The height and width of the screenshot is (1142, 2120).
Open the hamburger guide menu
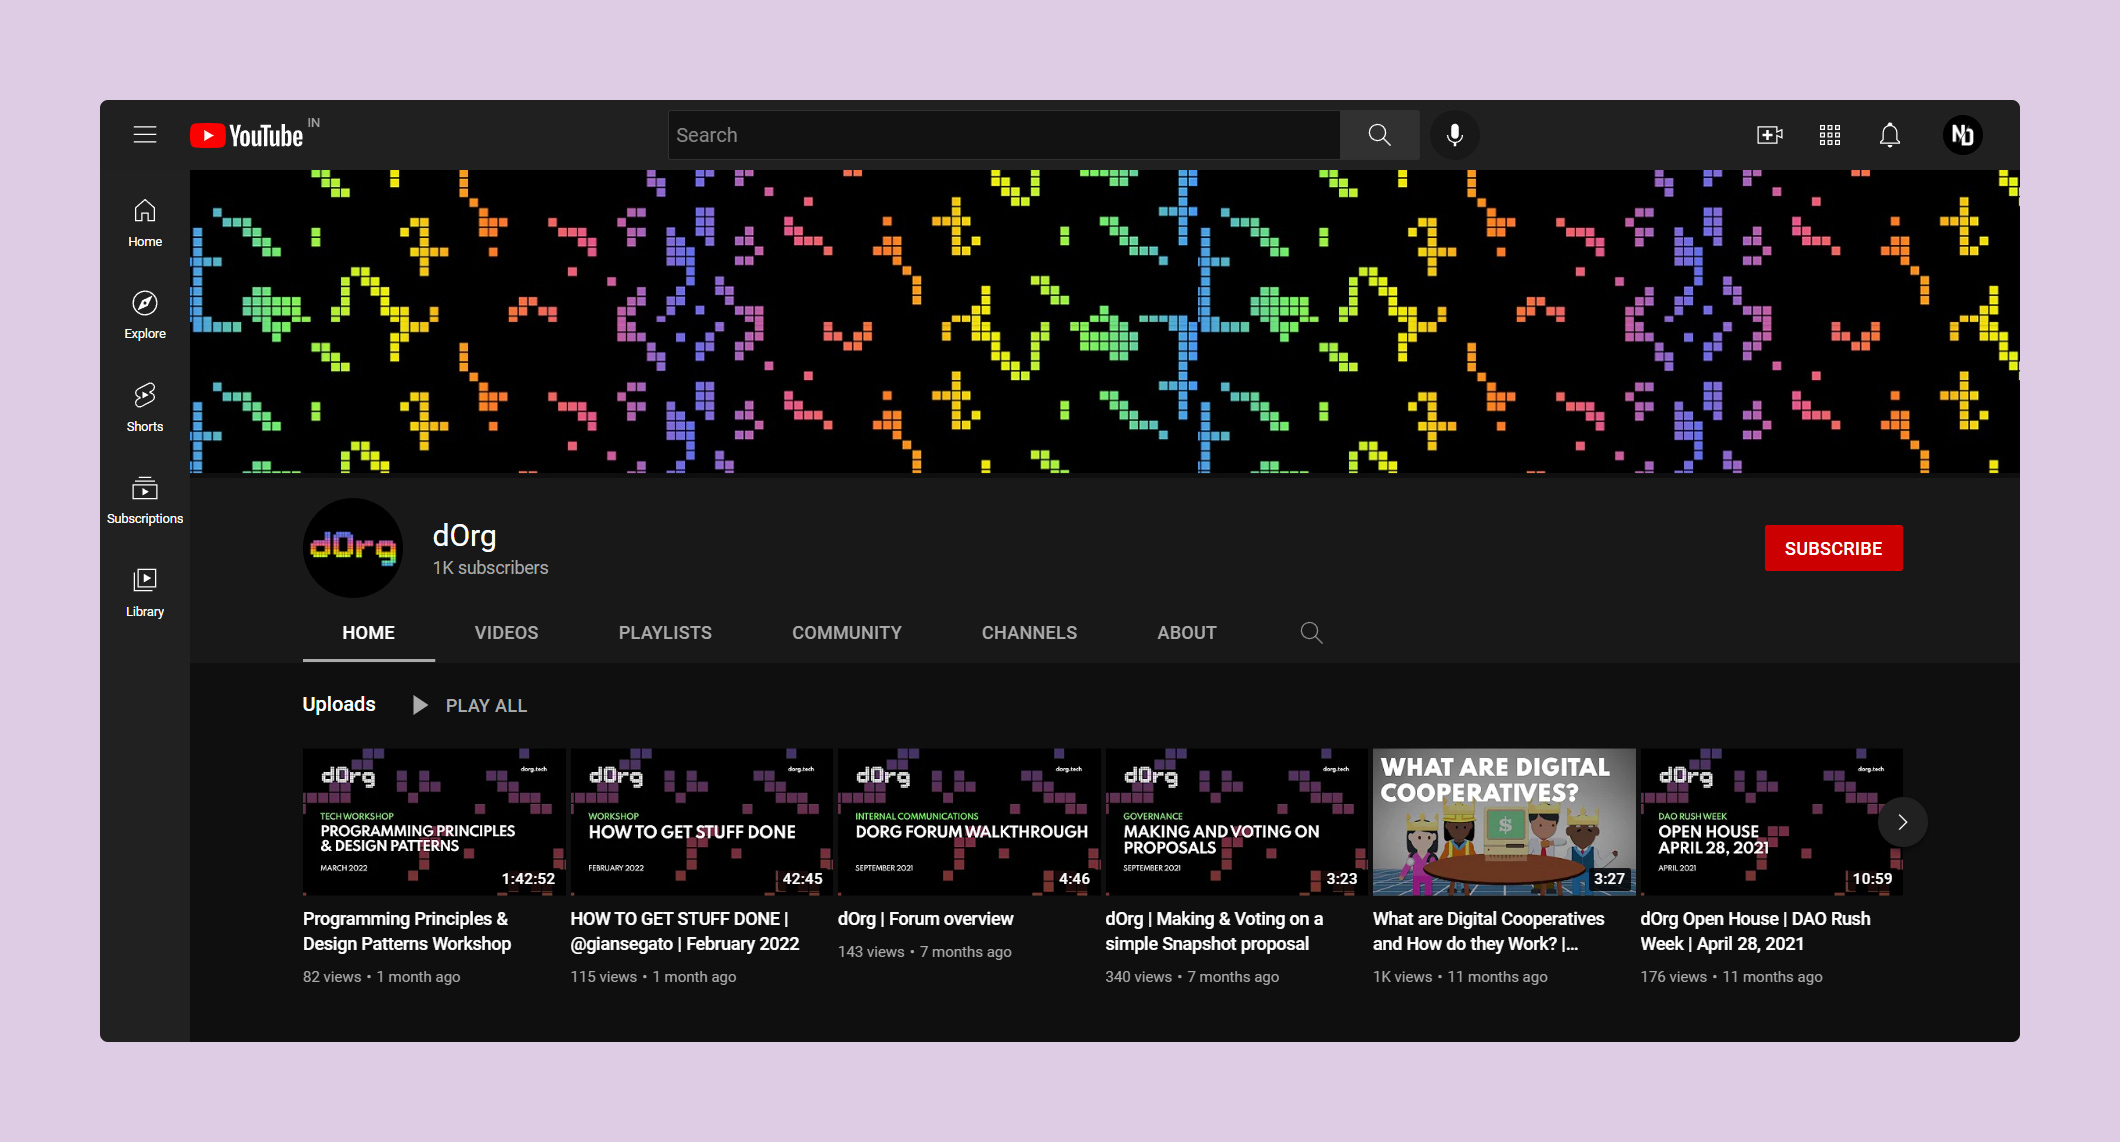point(145,135)
